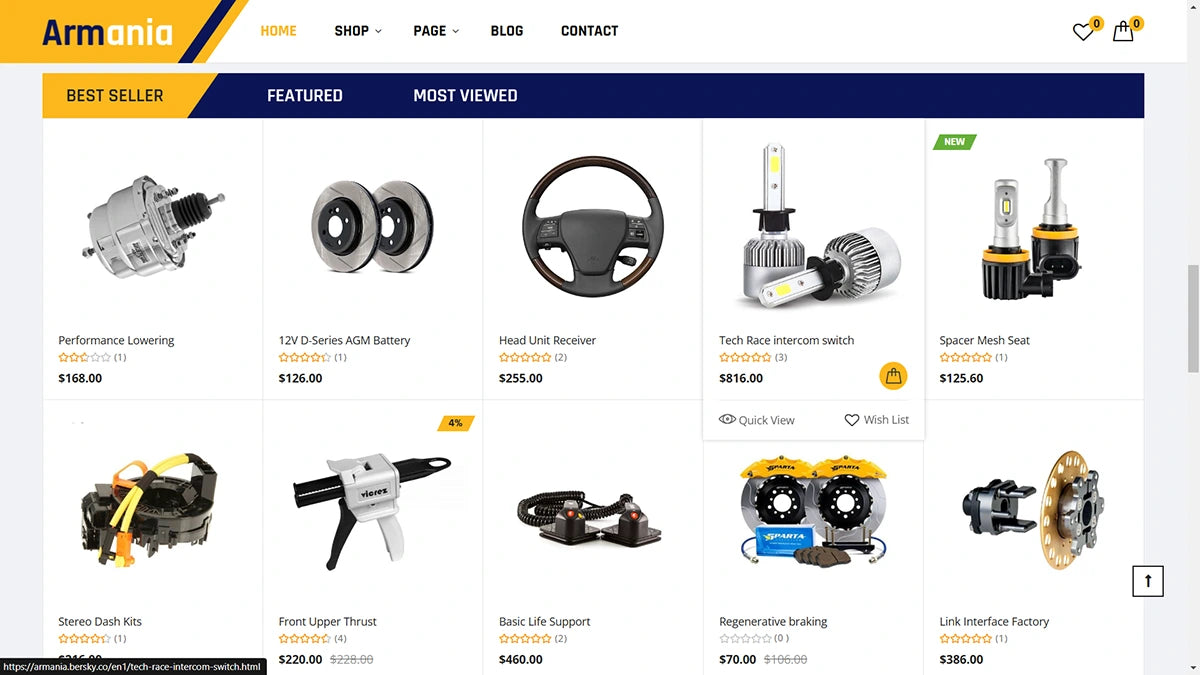Expand the PAGE dropdown menu

[436, 31]
